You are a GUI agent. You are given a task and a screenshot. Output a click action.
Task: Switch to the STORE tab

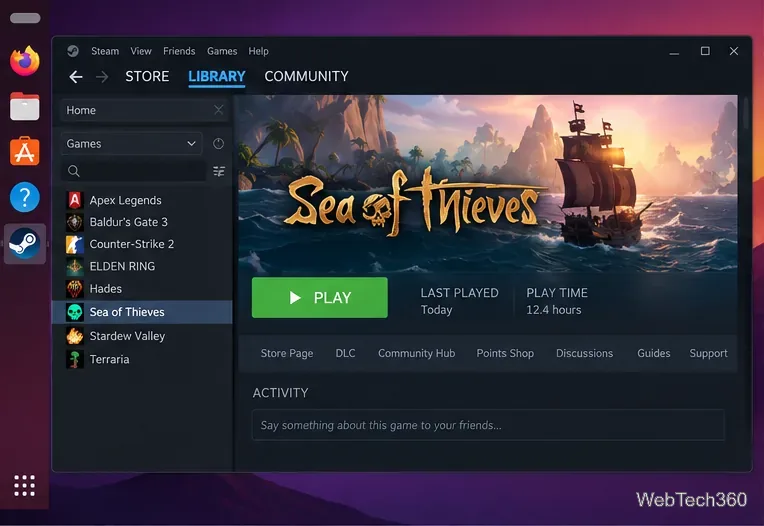pos(147,76)
